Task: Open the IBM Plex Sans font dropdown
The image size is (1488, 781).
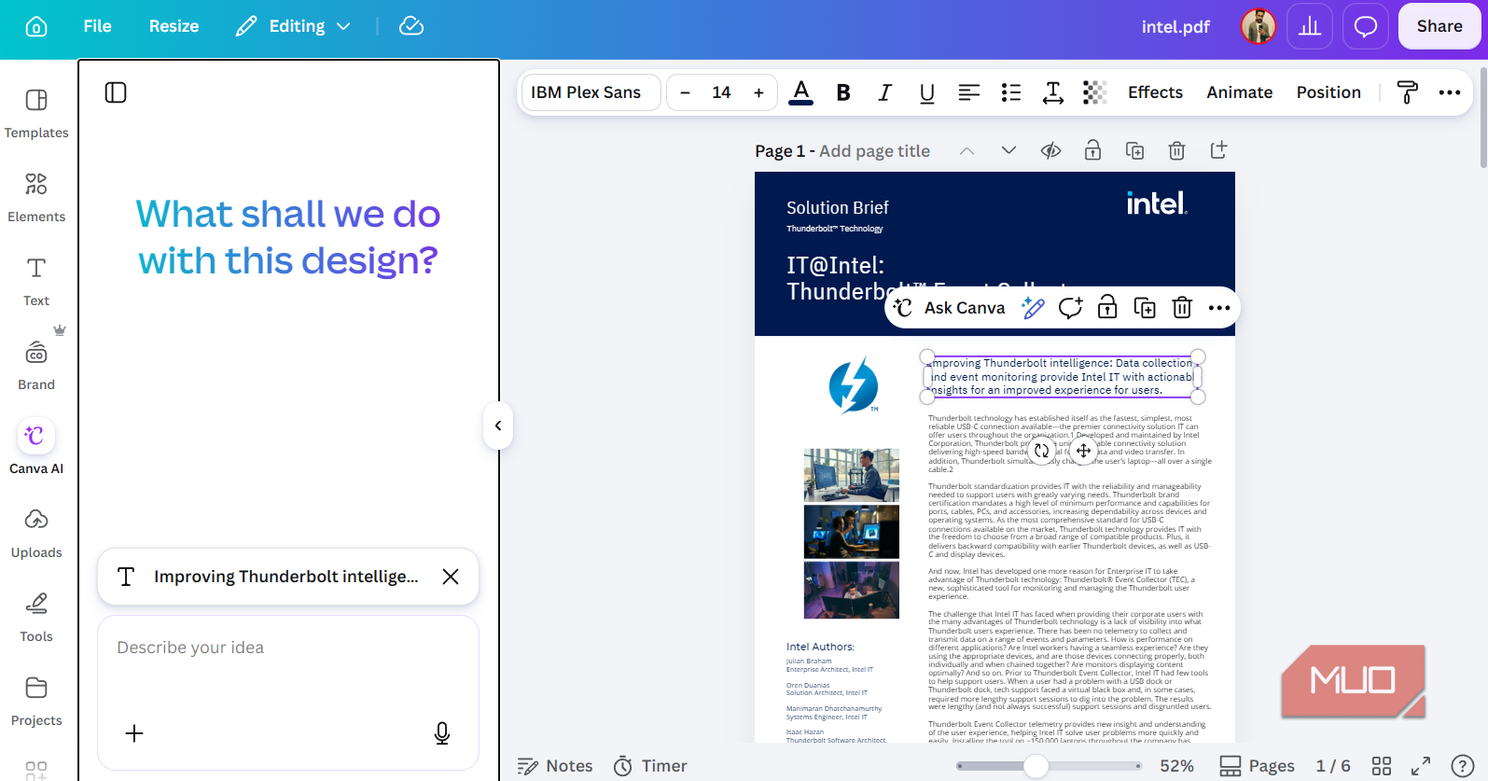Action: 590,92
